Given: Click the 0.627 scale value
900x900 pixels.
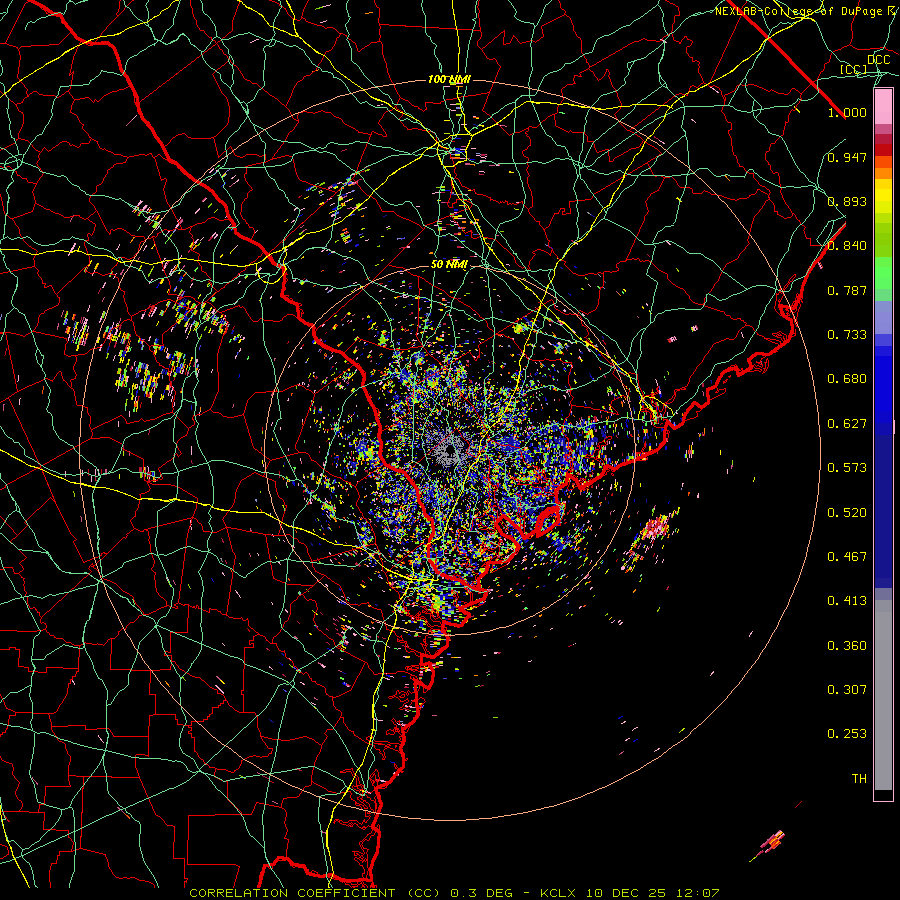Looking at the screenshot, I should tap(847, 424).
